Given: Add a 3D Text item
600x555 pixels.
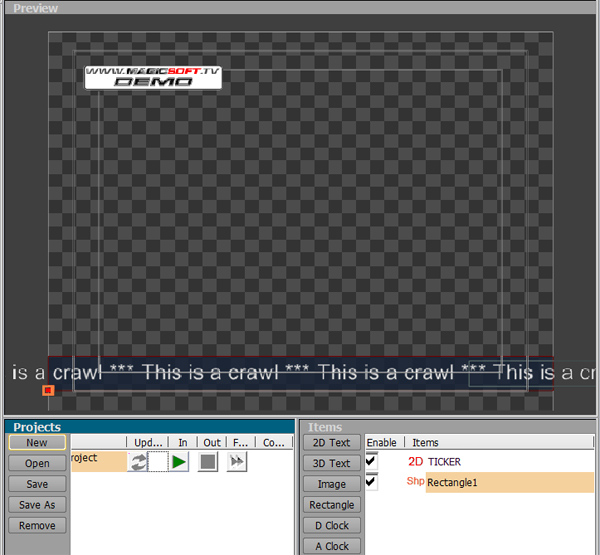Looking at the screenshot, I should point(332,463).
